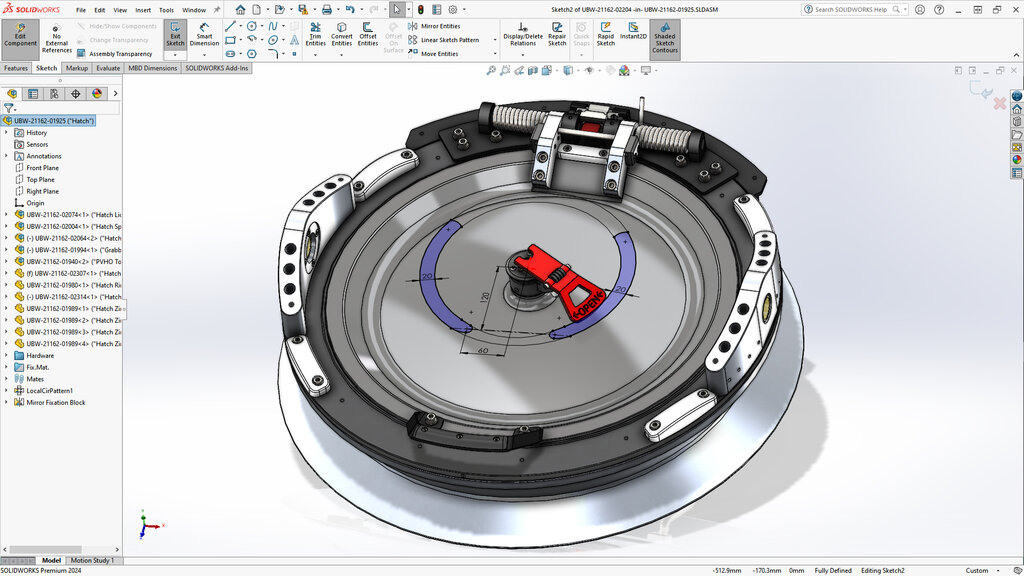
Task: Expand the Hardware folder
Action: click(7, 355)
